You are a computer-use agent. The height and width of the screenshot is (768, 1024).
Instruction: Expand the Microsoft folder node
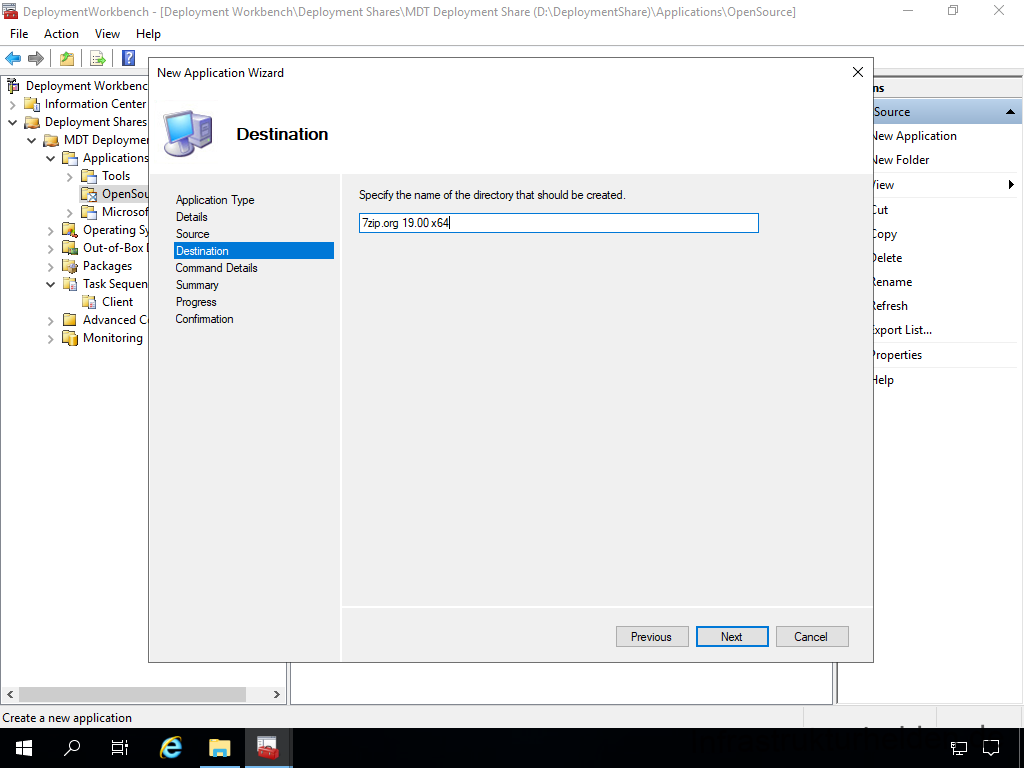point(69,212)
